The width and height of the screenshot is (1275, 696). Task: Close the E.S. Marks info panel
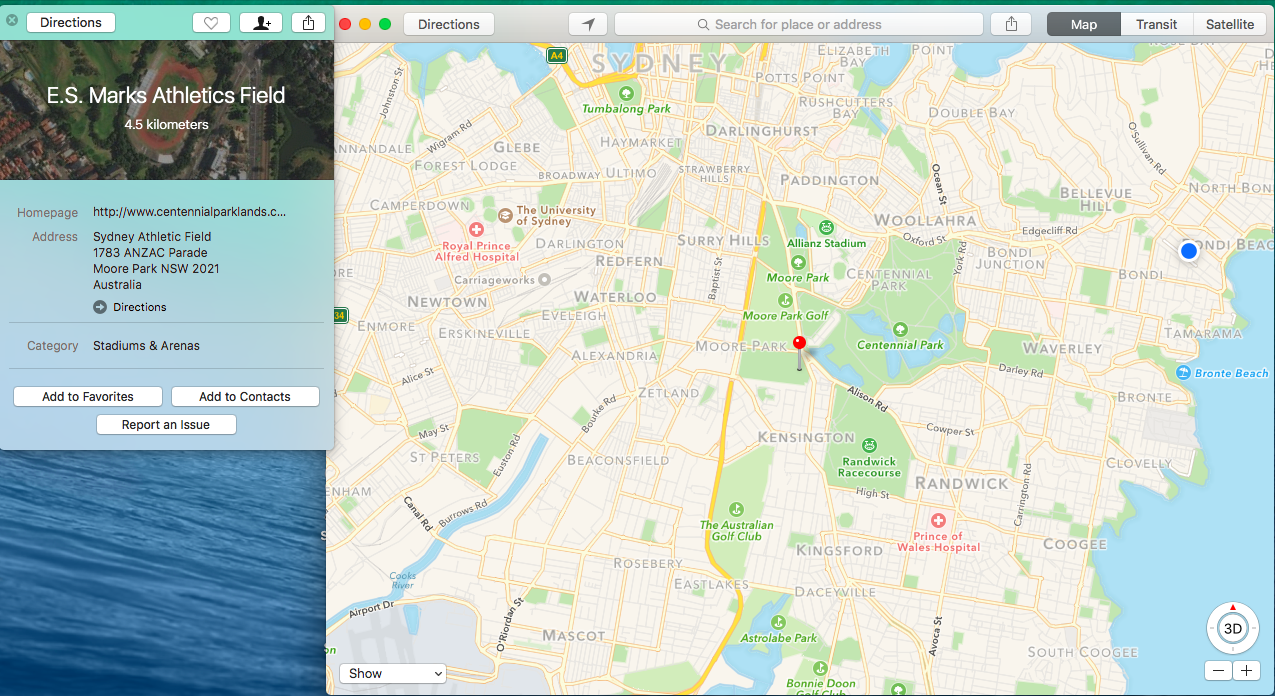[x=12, y=20]
